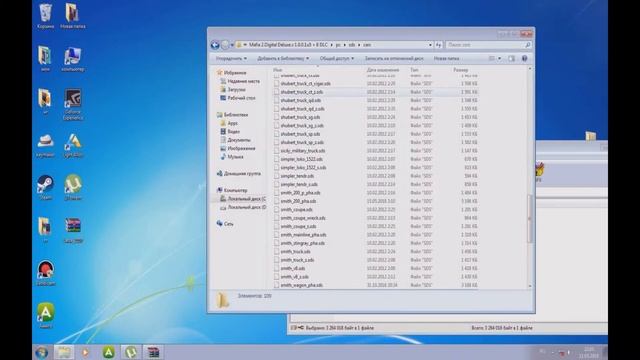
Task: Select file smith_wagon_pha.sds
Action: pos(301,285)
